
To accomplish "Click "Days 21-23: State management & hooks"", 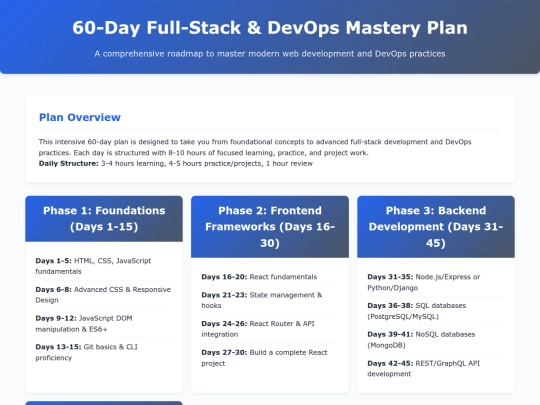I will pyautogui.click(x=269, y=300).
